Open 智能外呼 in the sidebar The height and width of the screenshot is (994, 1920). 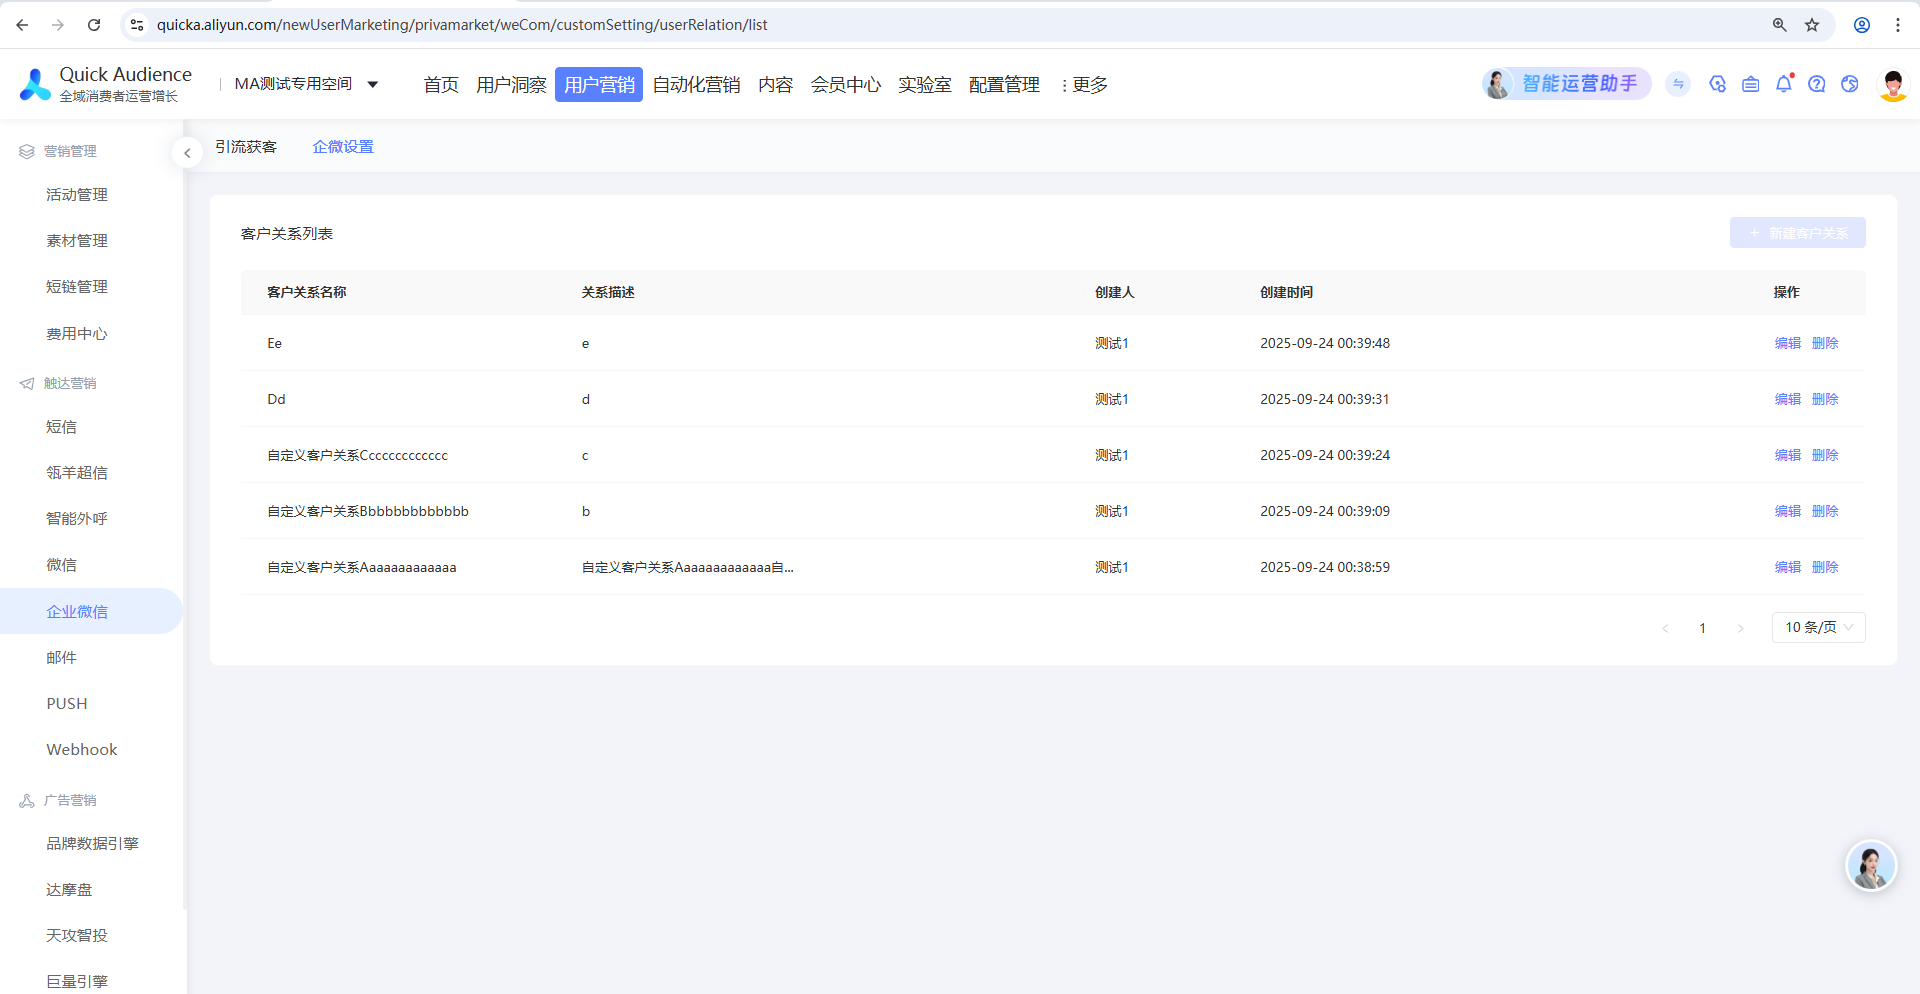coord(77,519)
